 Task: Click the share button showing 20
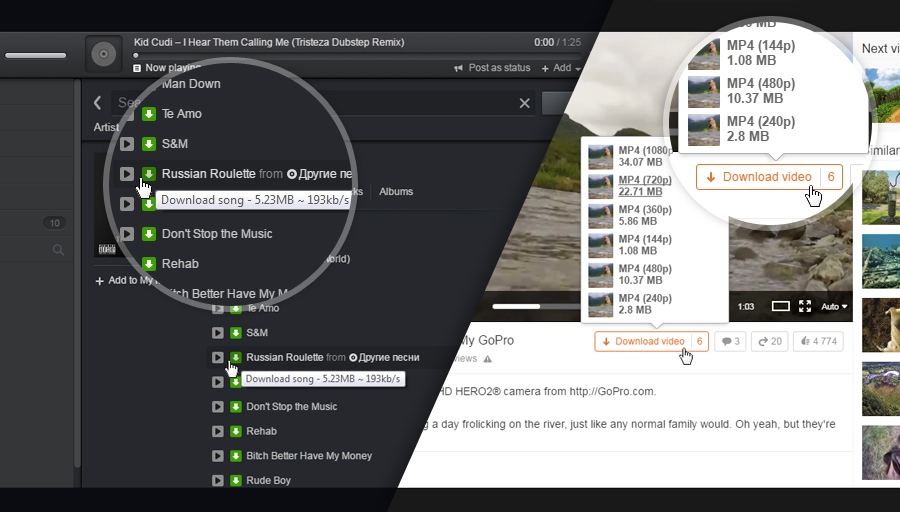click(770, 342)
